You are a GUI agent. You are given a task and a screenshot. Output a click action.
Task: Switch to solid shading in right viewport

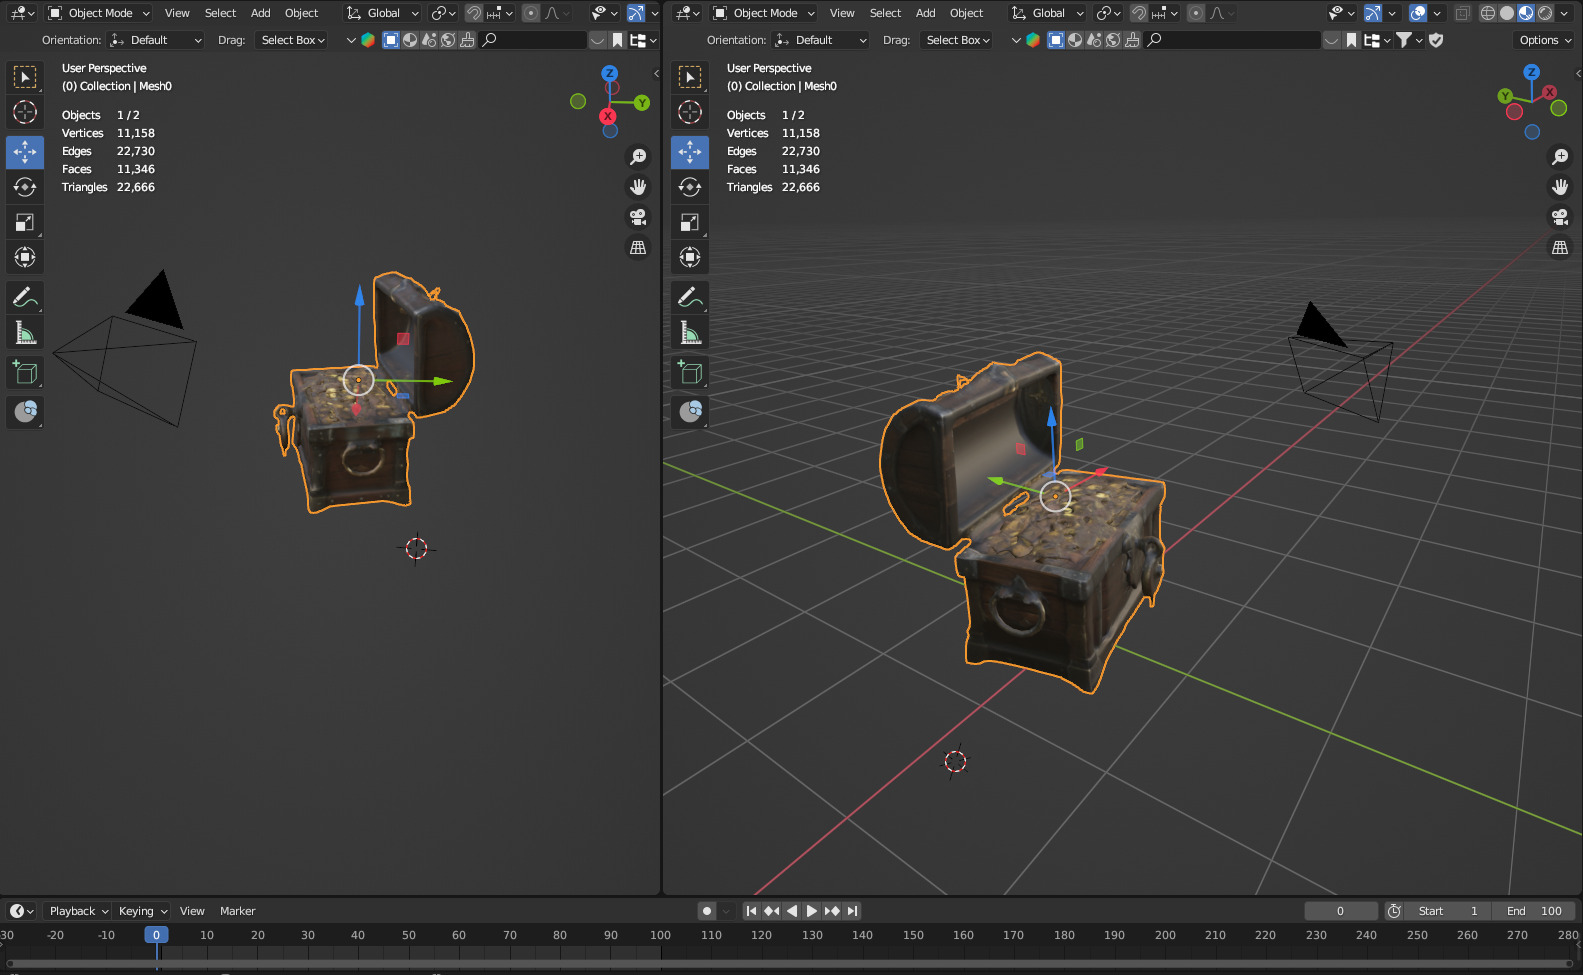(1507, 13)
